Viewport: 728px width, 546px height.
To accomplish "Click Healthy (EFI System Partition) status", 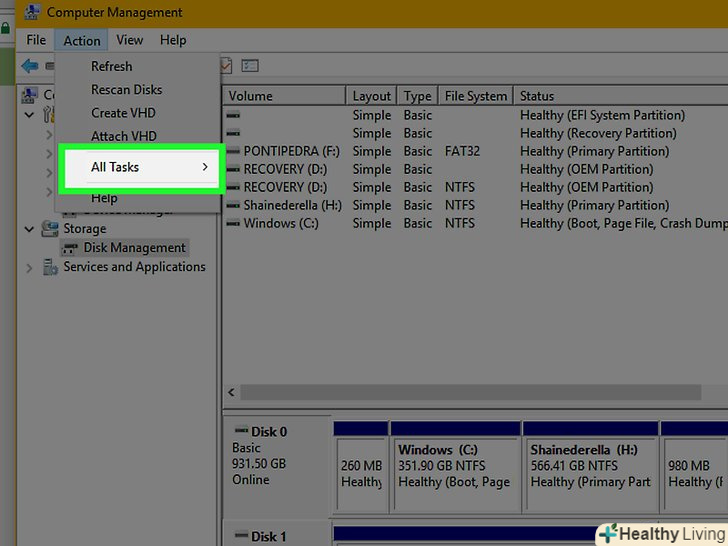I will coord(602,115).
